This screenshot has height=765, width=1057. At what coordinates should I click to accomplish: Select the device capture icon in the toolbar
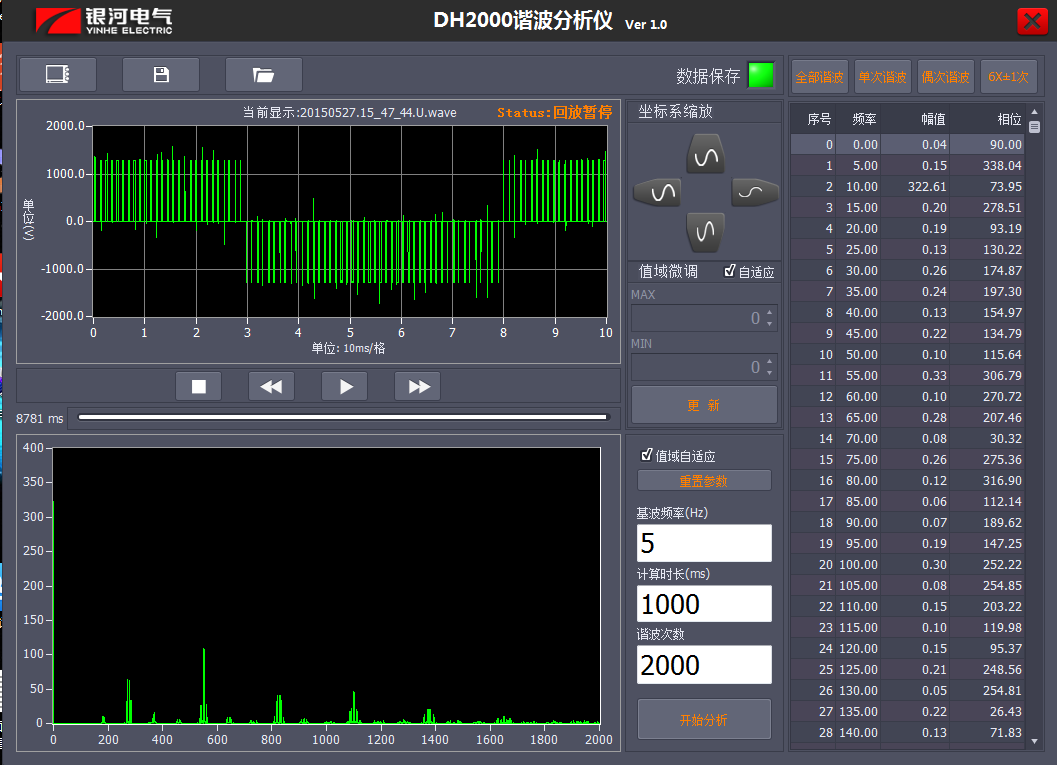tap(57, 74)
